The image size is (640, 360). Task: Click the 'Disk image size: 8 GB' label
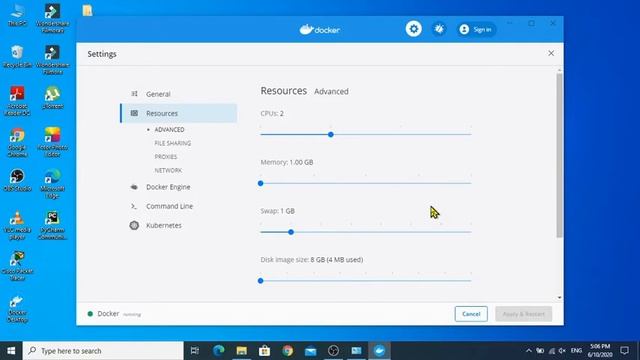pyautogui.click(x=312, y=260)
